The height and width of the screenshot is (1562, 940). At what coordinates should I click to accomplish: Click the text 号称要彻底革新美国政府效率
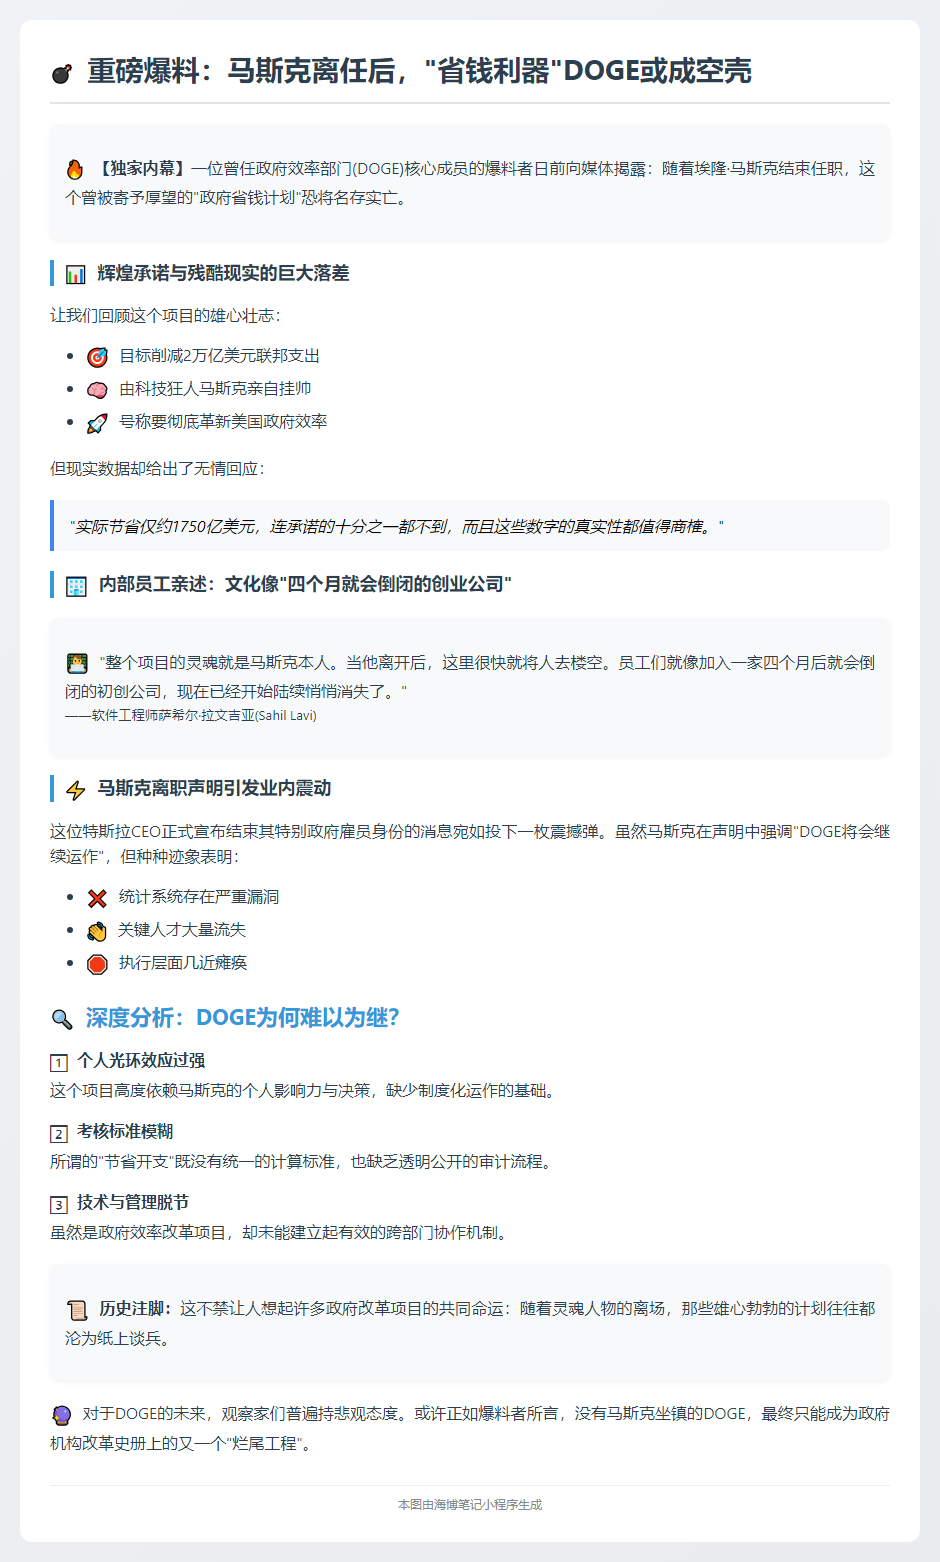(x=223, y=422)
